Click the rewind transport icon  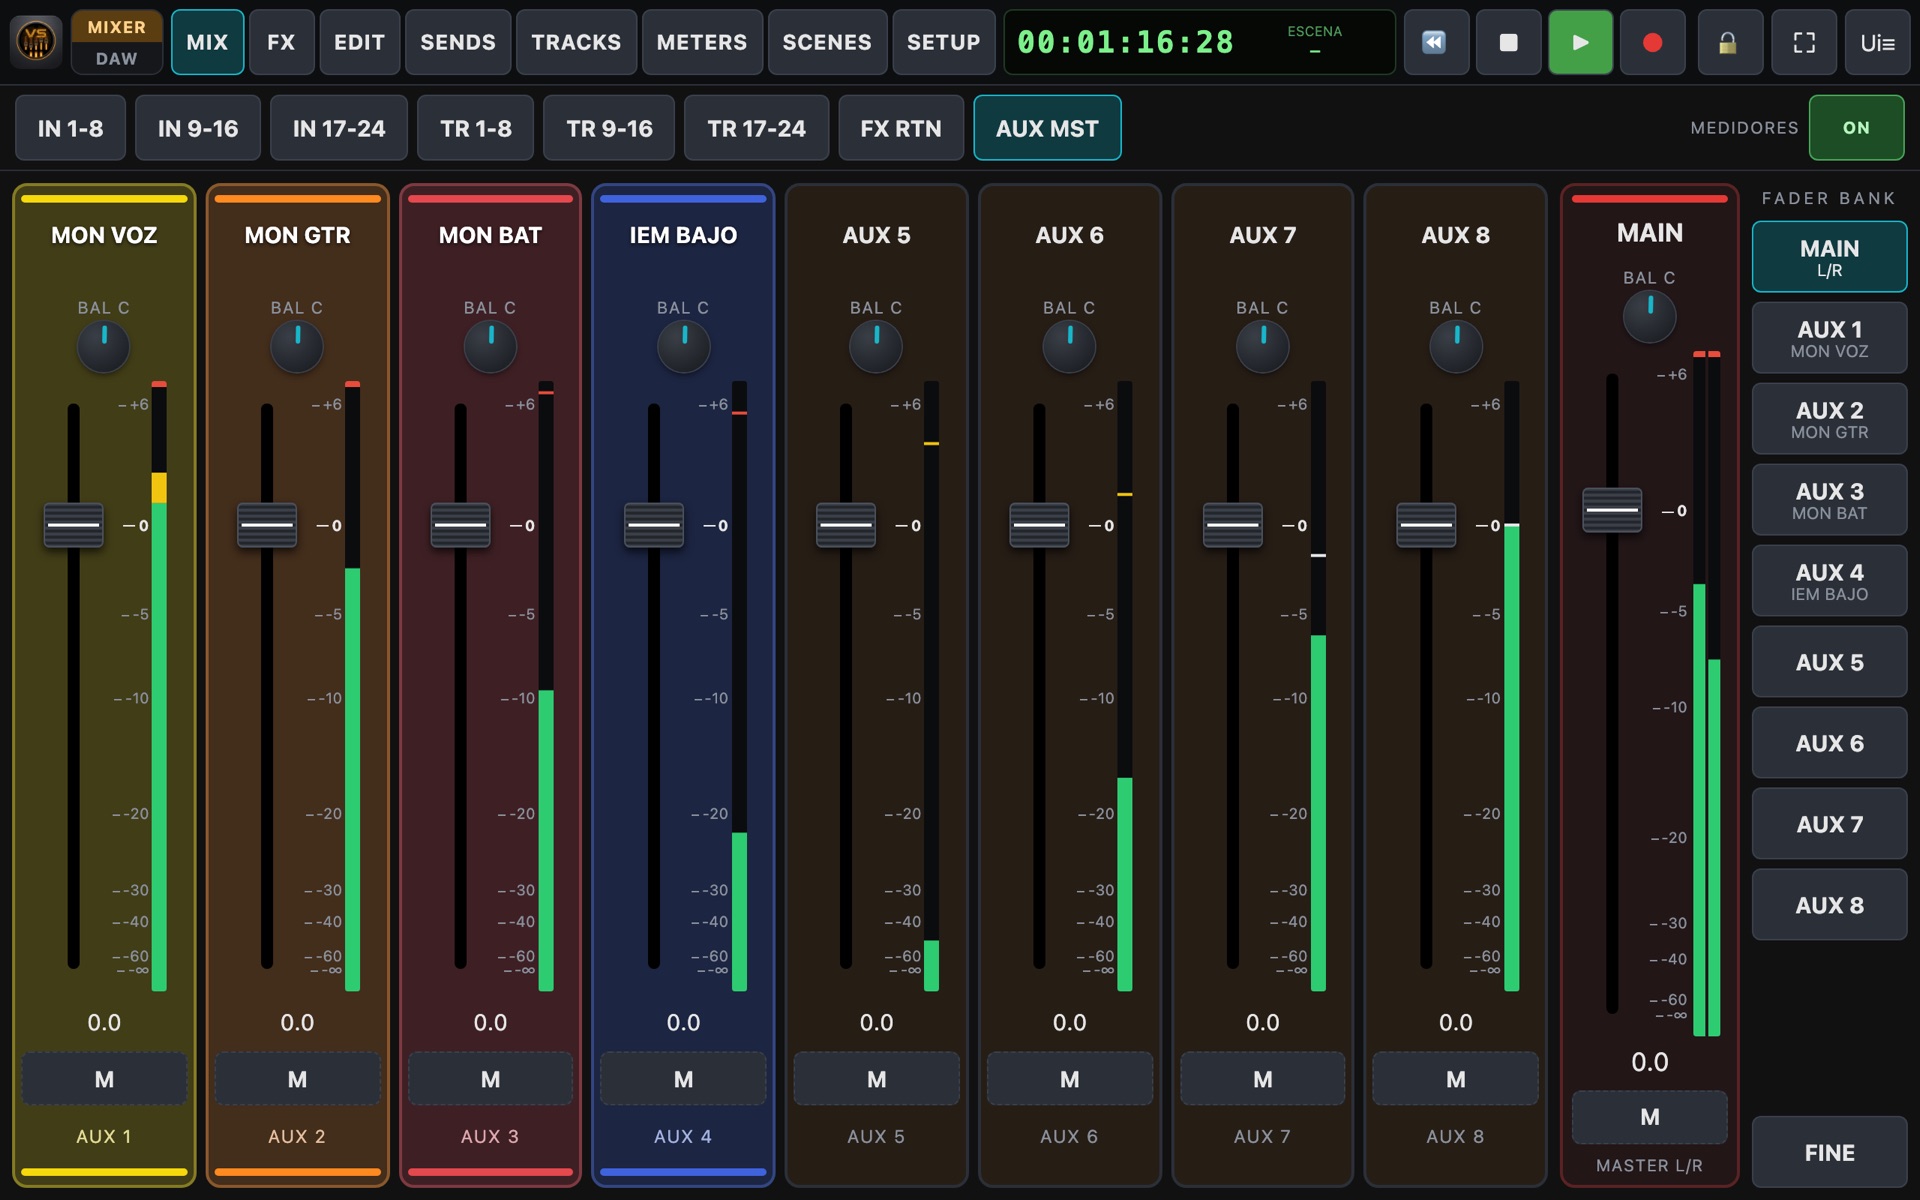pyautogui.click(x=1435, y=42)
